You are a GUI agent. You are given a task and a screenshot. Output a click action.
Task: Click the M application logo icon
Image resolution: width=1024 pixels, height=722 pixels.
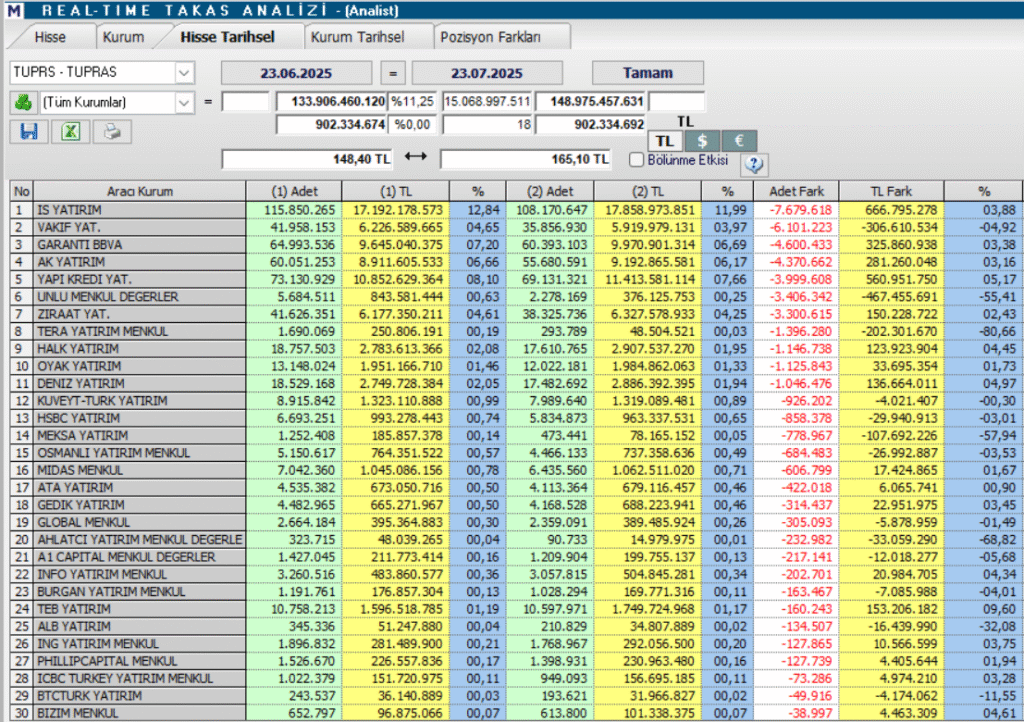14,10
